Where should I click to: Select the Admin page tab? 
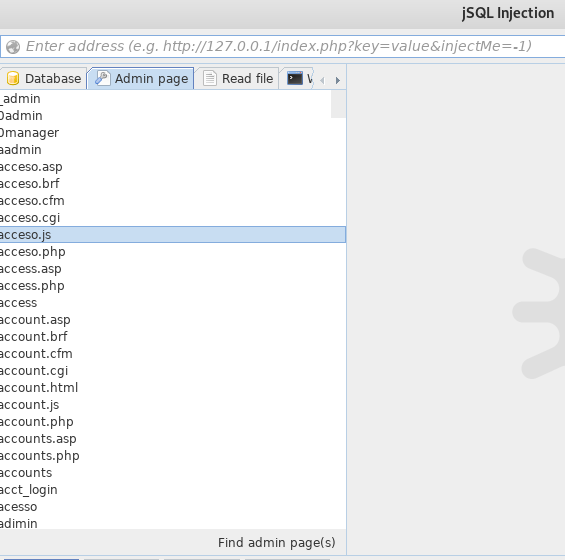pos(141,78)
